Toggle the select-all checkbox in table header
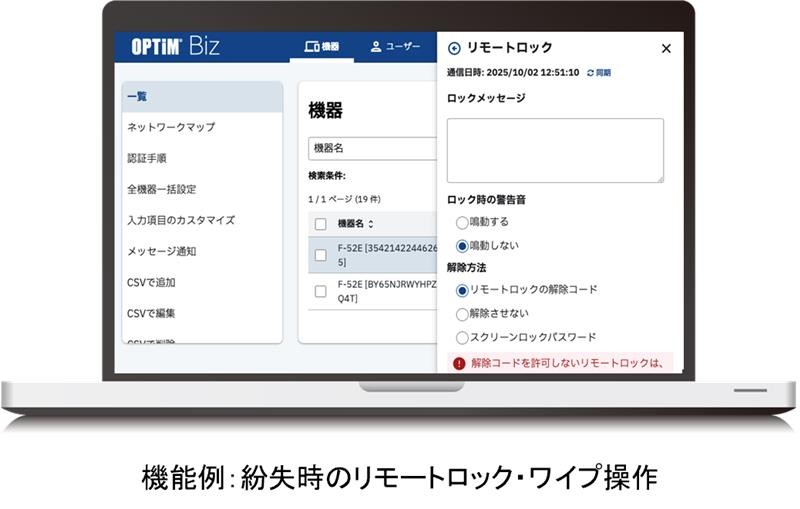This screenshot has width=800, height=509. 320,224
